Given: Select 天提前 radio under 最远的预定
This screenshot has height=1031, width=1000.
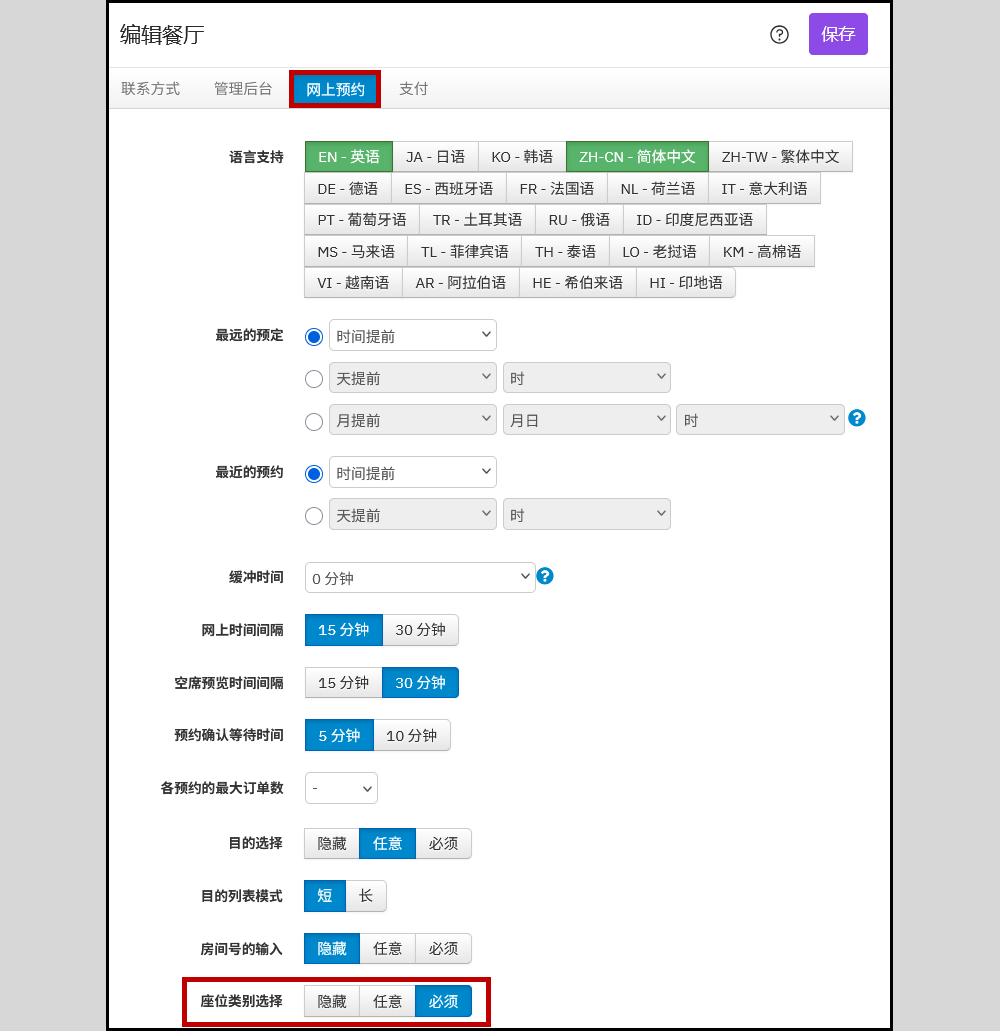Looking at the screenshot, I should tap(314, 379).
